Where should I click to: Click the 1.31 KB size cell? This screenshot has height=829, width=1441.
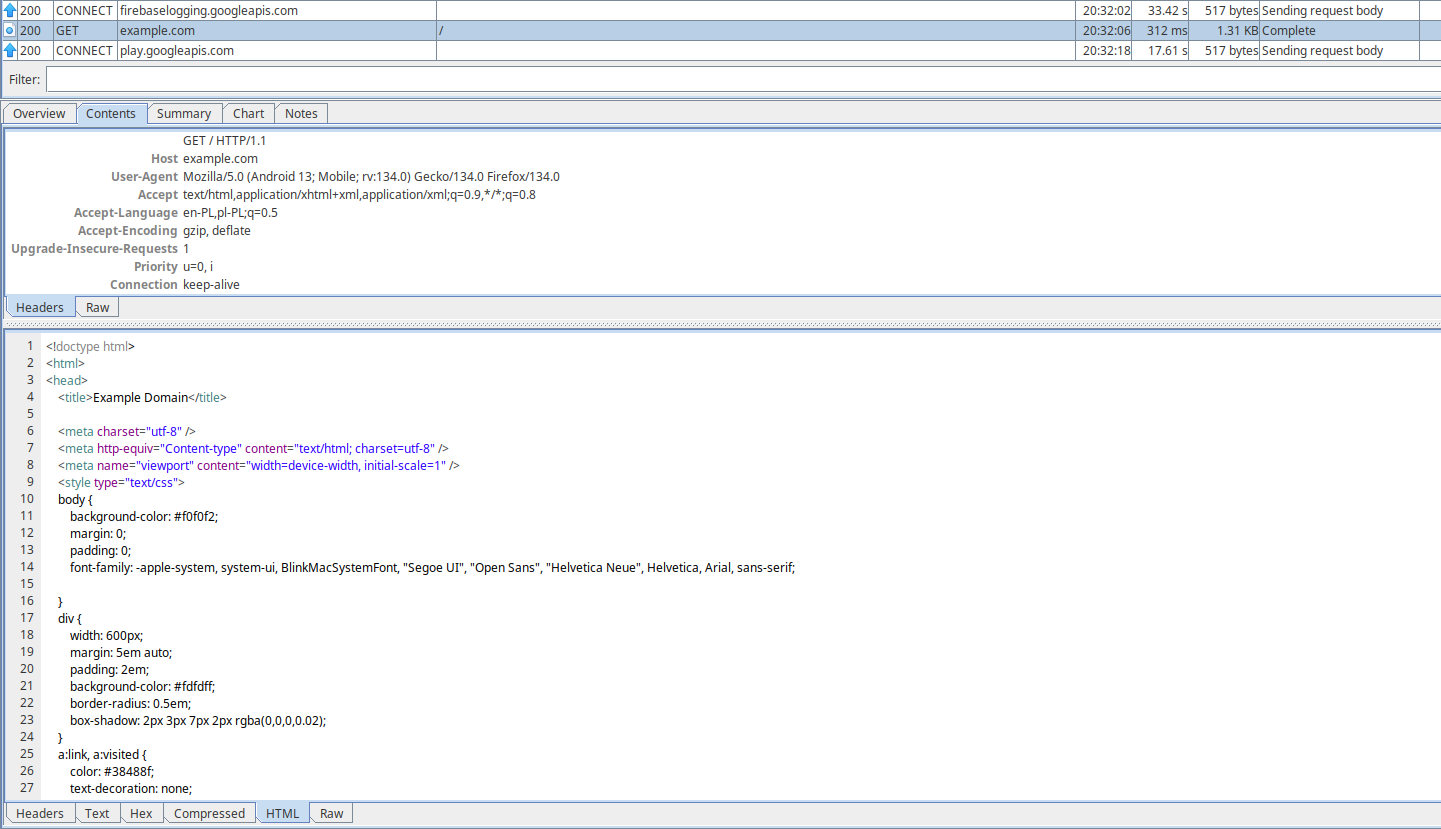1225,31
